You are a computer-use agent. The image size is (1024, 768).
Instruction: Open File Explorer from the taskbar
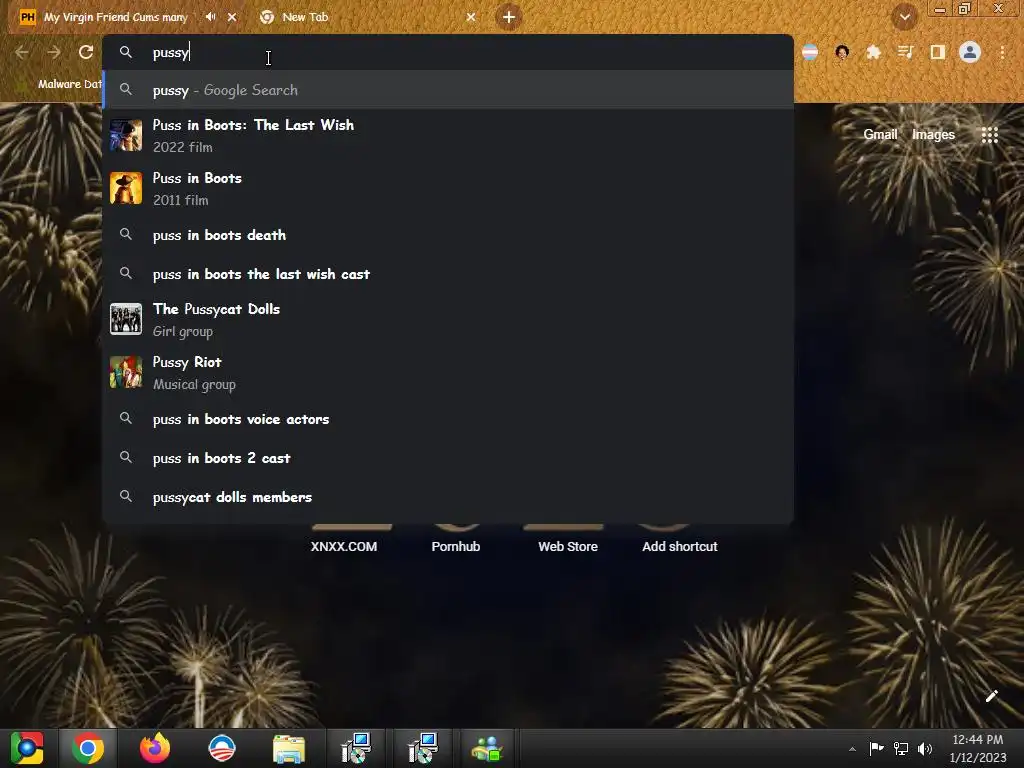coord(289,748)
